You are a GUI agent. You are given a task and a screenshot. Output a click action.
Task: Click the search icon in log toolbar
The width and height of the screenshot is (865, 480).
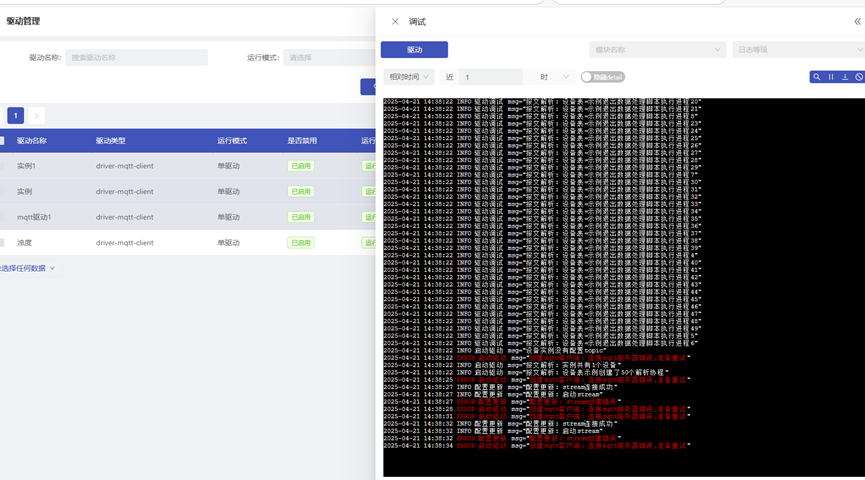[817, 77]
